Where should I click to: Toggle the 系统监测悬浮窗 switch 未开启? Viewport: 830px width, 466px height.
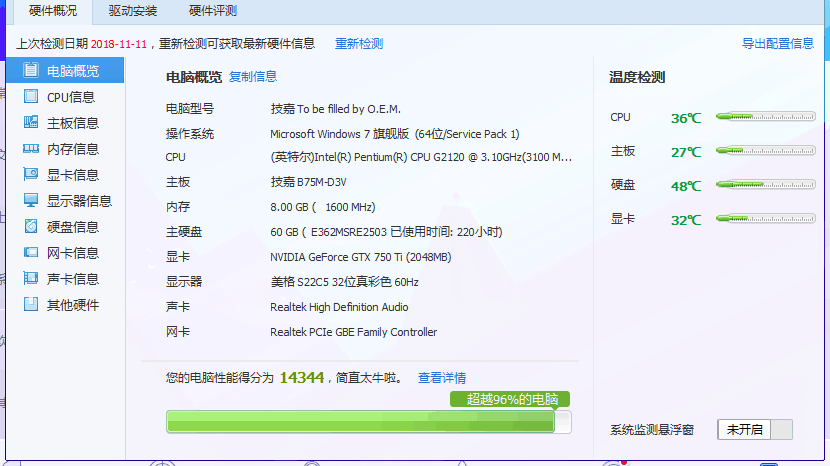click(755, 429)
